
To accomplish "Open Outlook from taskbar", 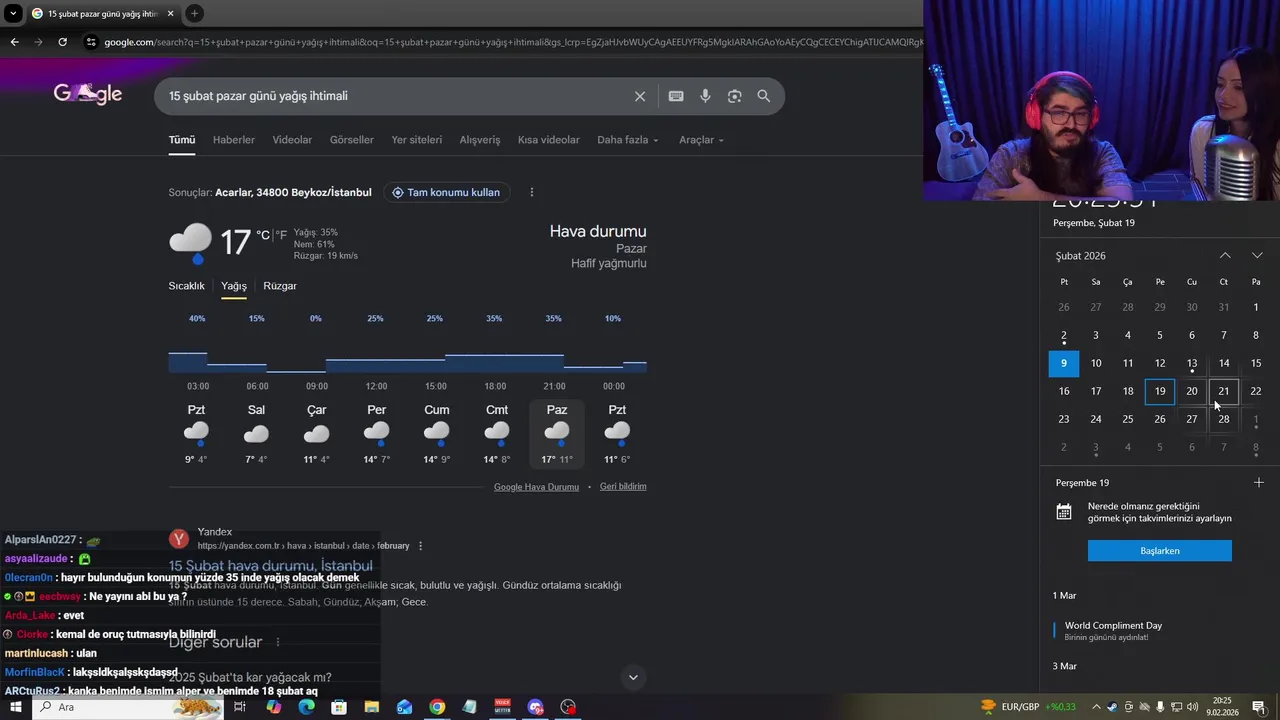I will point(404,707).
